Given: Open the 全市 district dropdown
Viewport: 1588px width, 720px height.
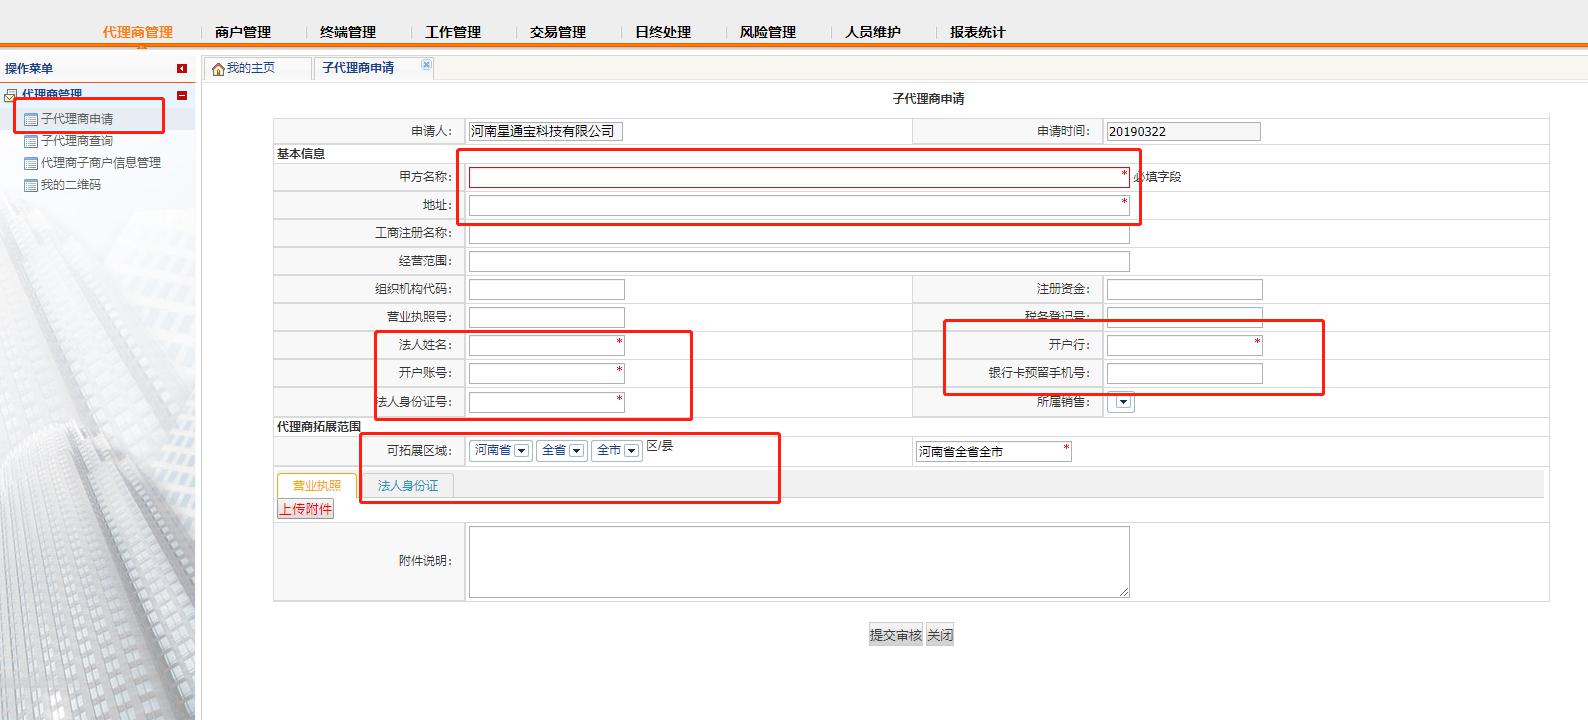Looking at the screenshot, I should [x=631, y=451].
